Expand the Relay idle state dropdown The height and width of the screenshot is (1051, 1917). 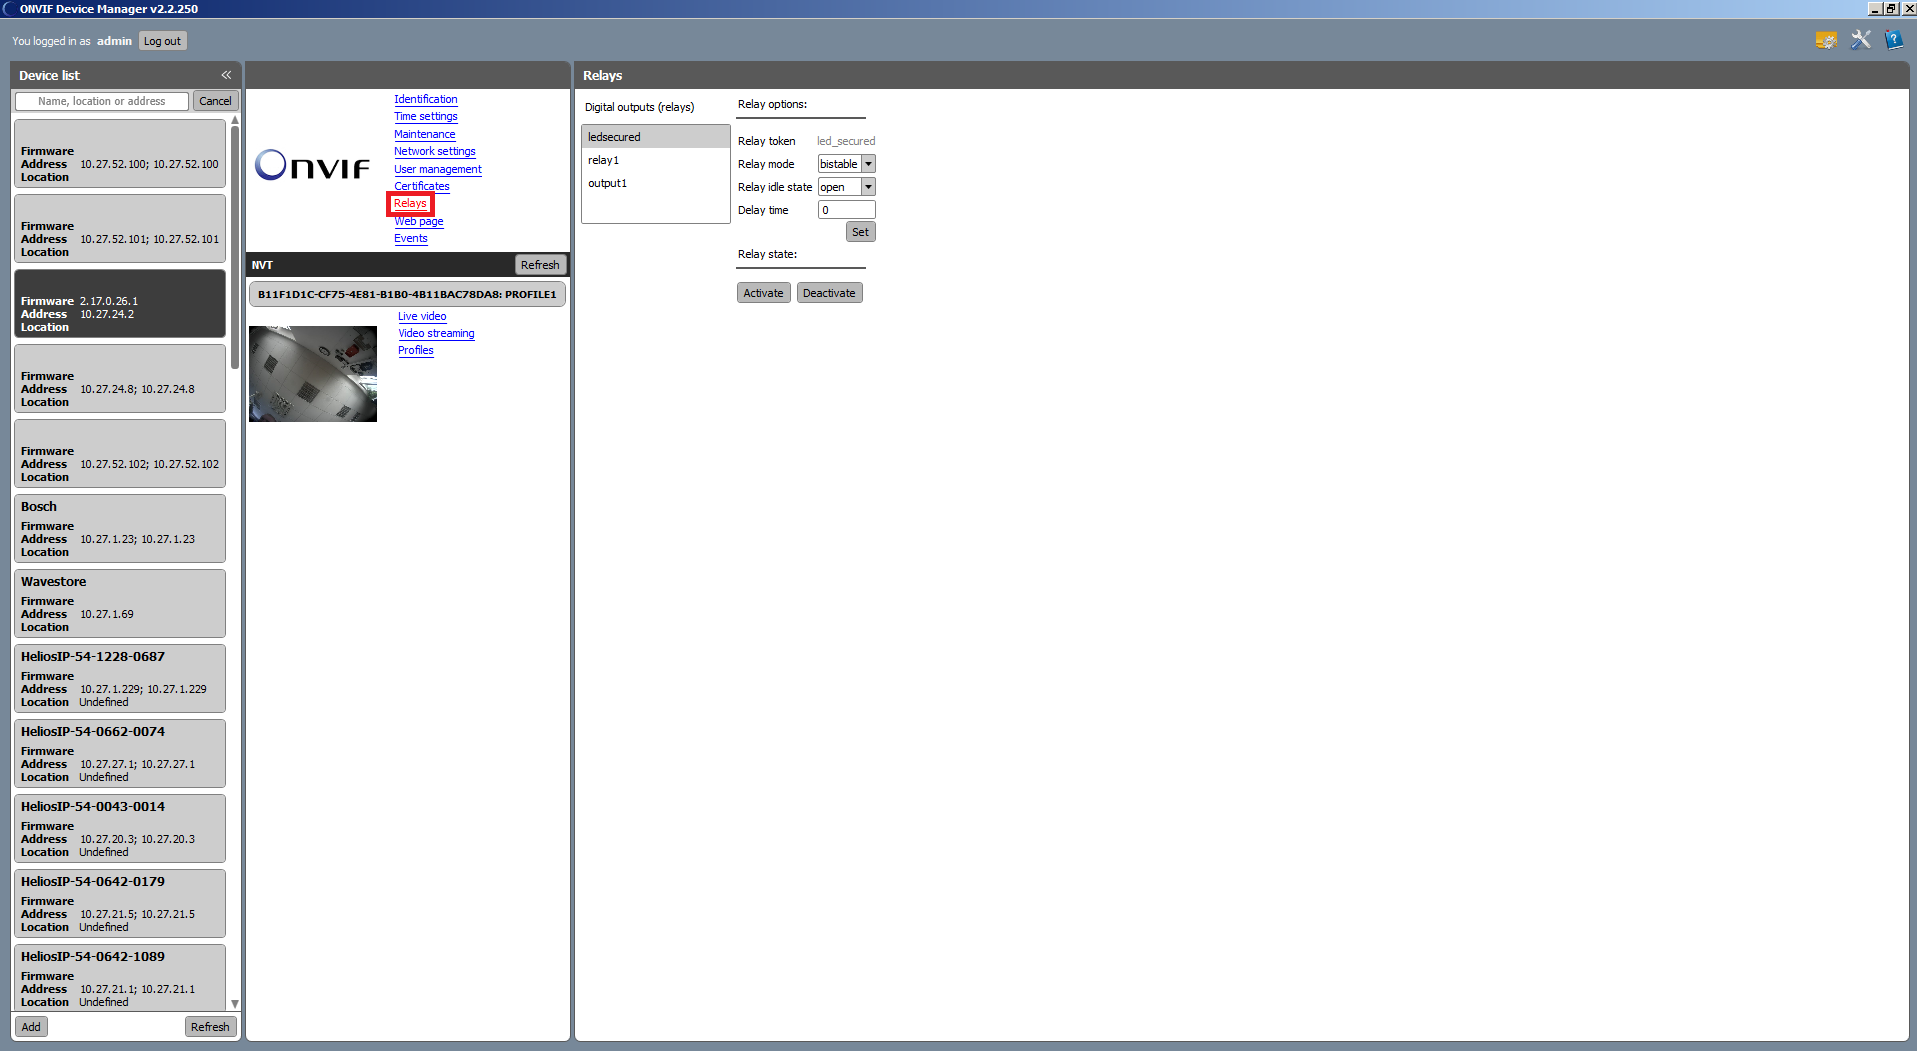click(x=868, y=187)
